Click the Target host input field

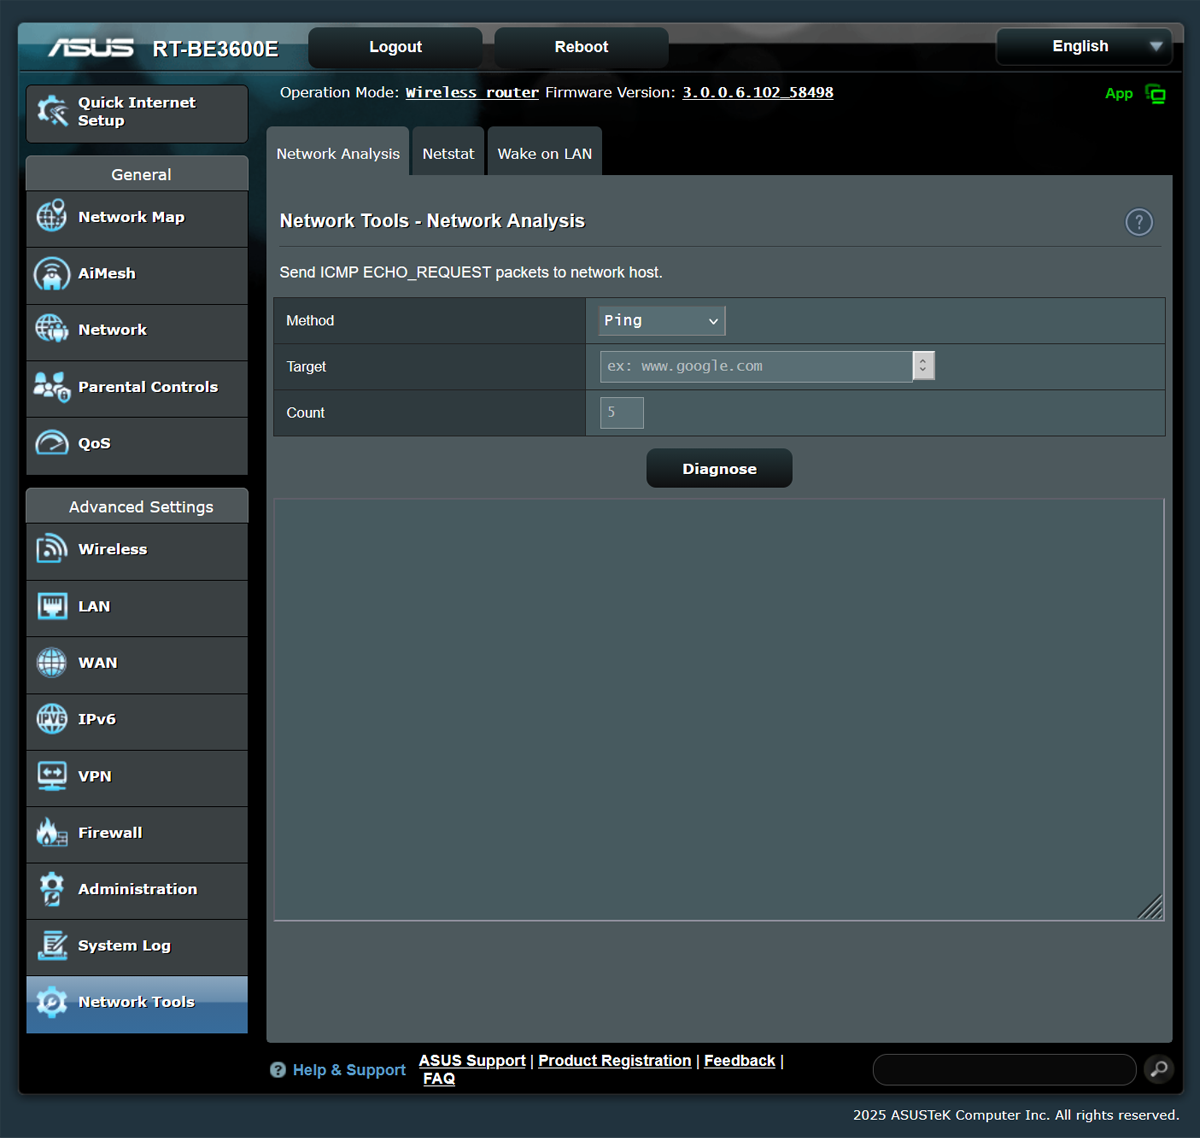coord(756,366)
